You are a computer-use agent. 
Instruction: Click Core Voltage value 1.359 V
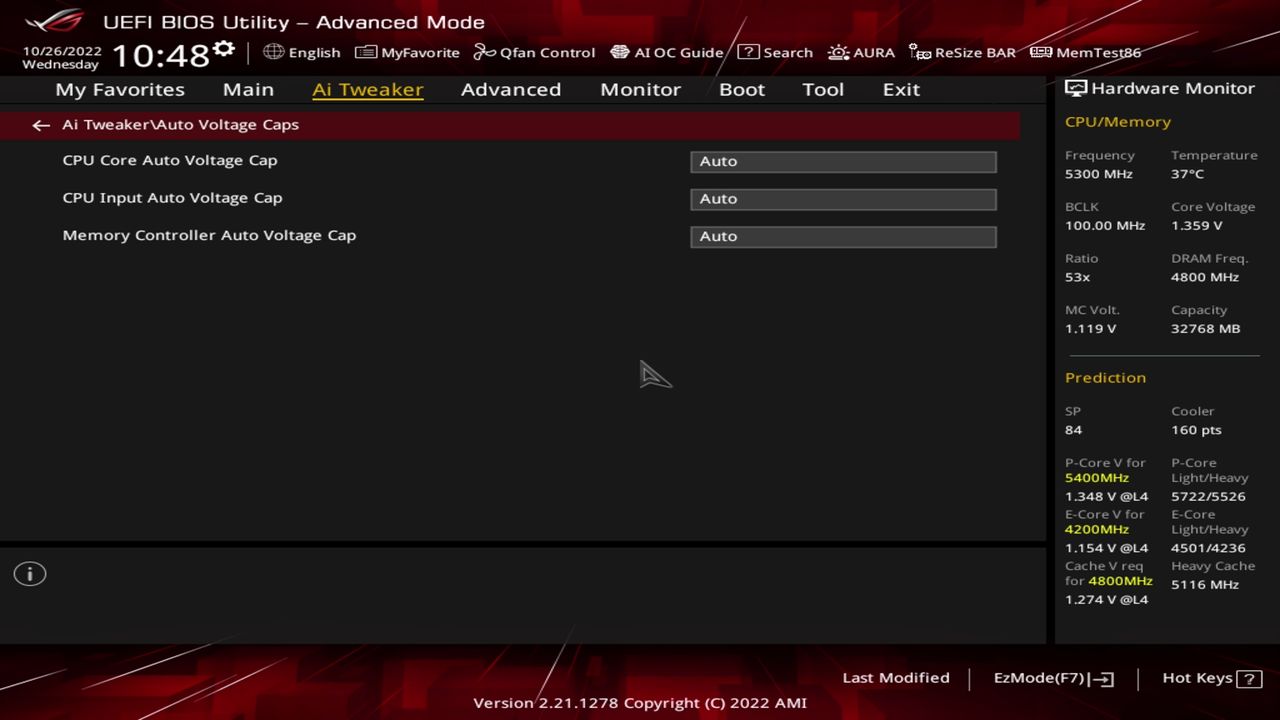point(1197,226)
